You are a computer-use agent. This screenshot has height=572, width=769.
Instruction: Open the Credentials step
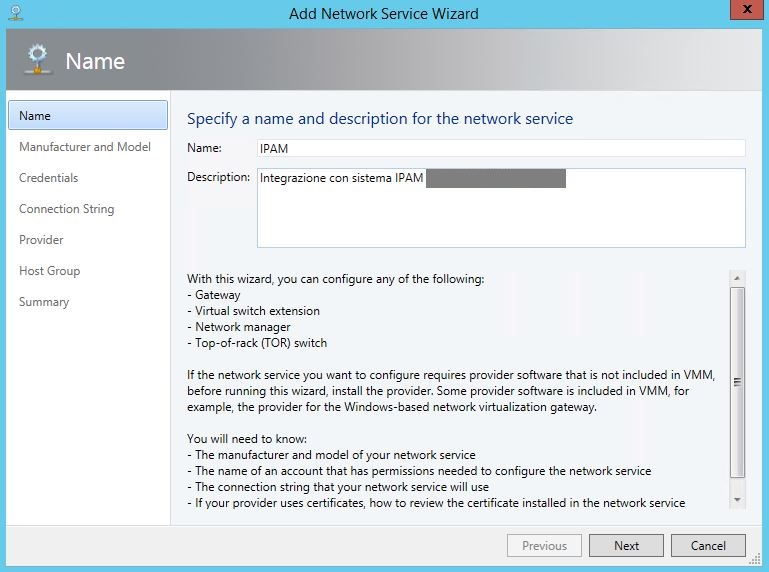pos(49,178)
